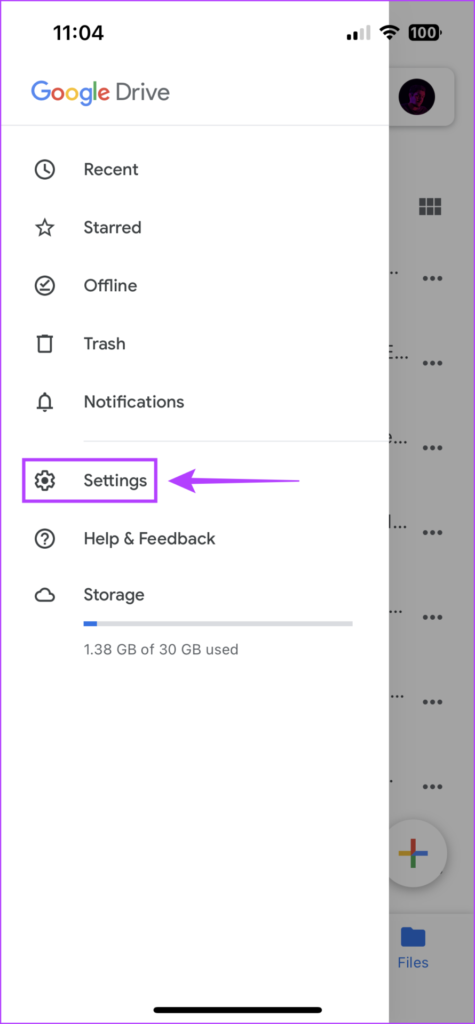Tap the colorful plus new button

[x=414, y=853]
